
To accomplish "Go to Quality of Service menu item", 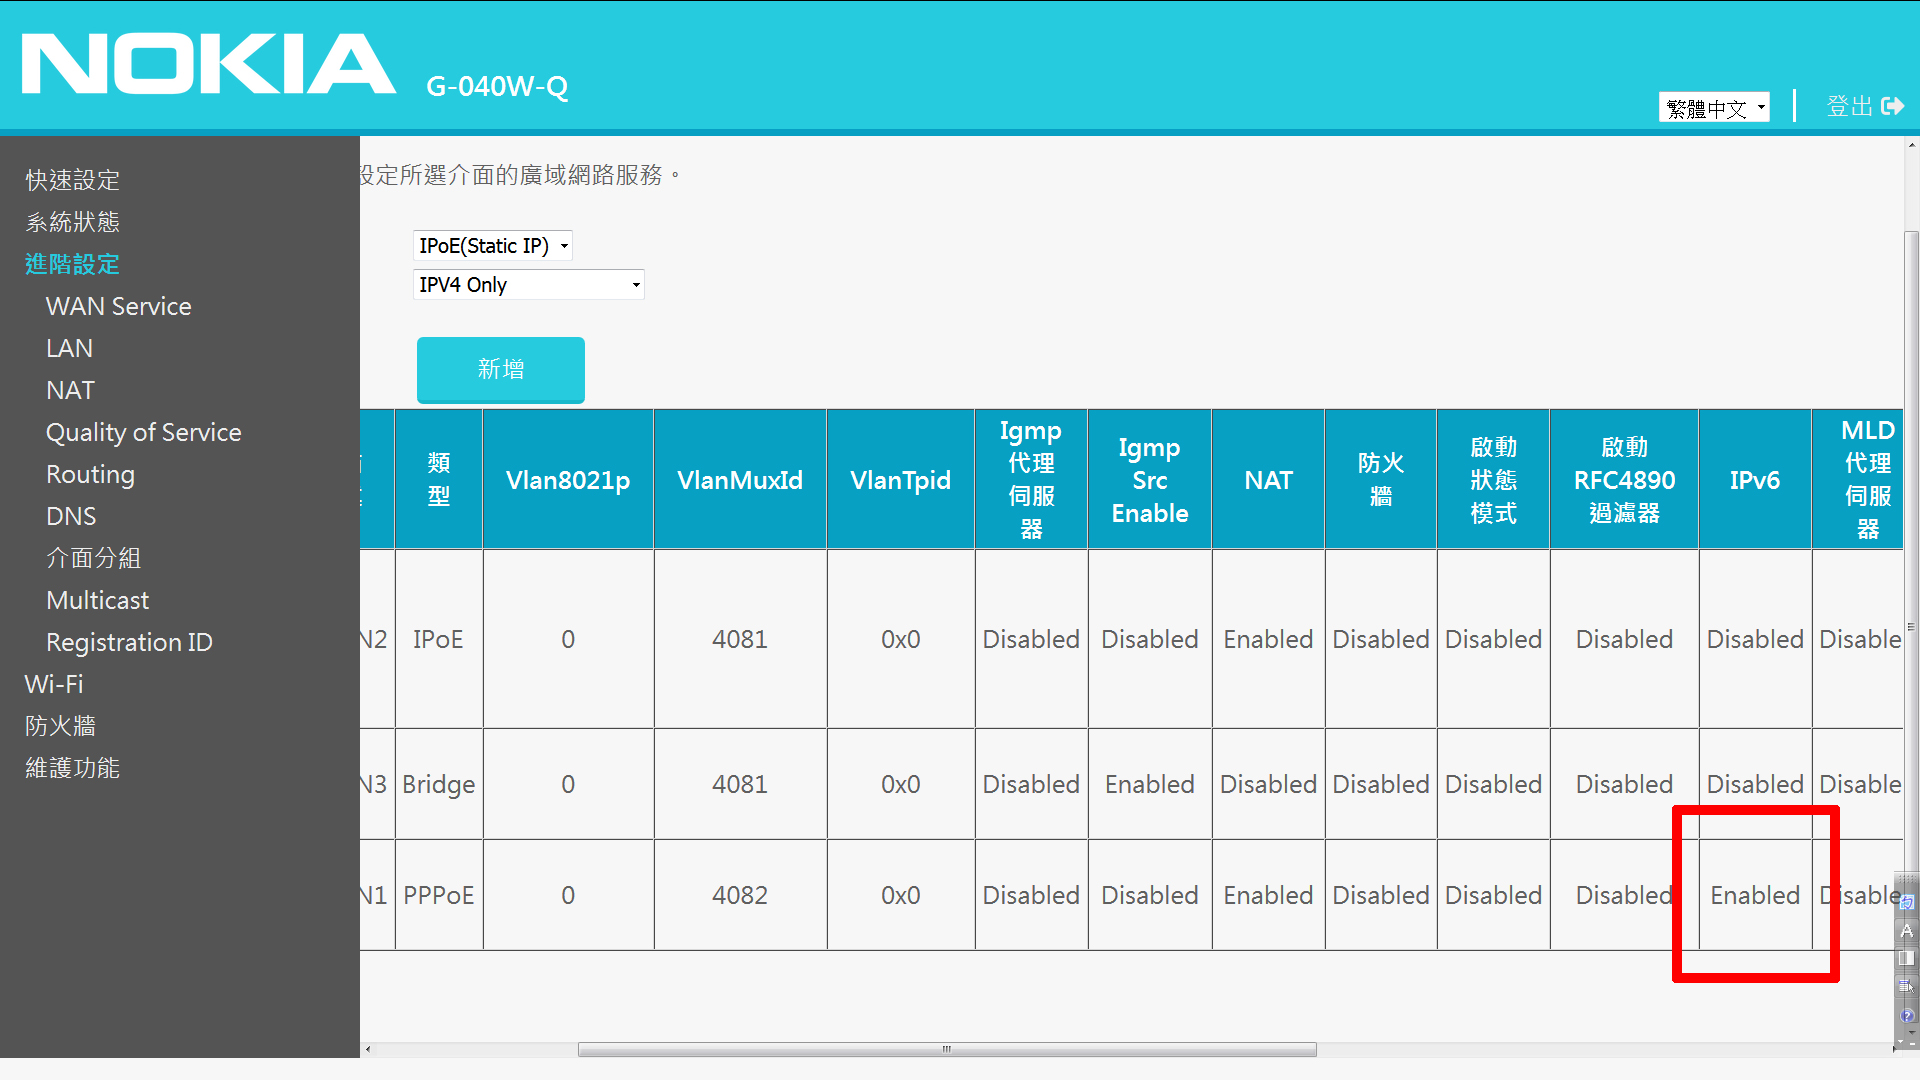I will (x=143, y=432).
